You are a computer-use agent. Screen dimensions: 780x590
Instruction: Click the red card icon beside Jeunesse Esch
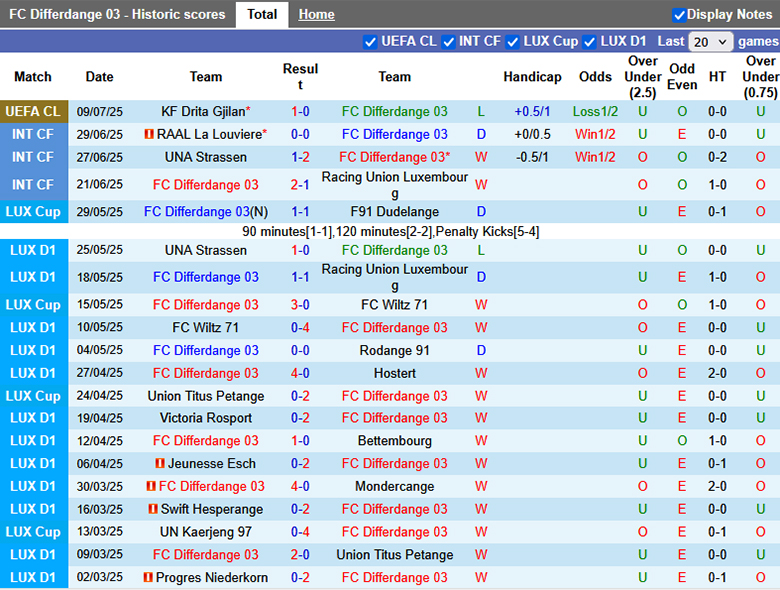point(160,463)
